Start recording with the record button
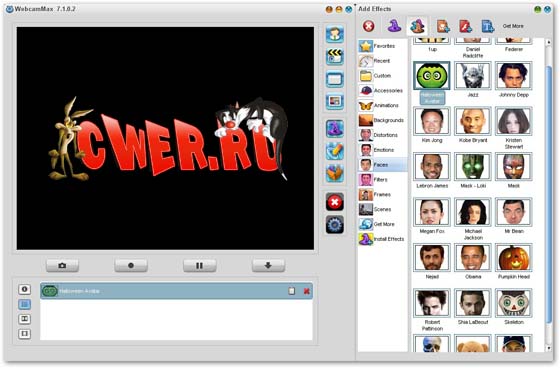 pyautogui.click(x=131, y=265)
